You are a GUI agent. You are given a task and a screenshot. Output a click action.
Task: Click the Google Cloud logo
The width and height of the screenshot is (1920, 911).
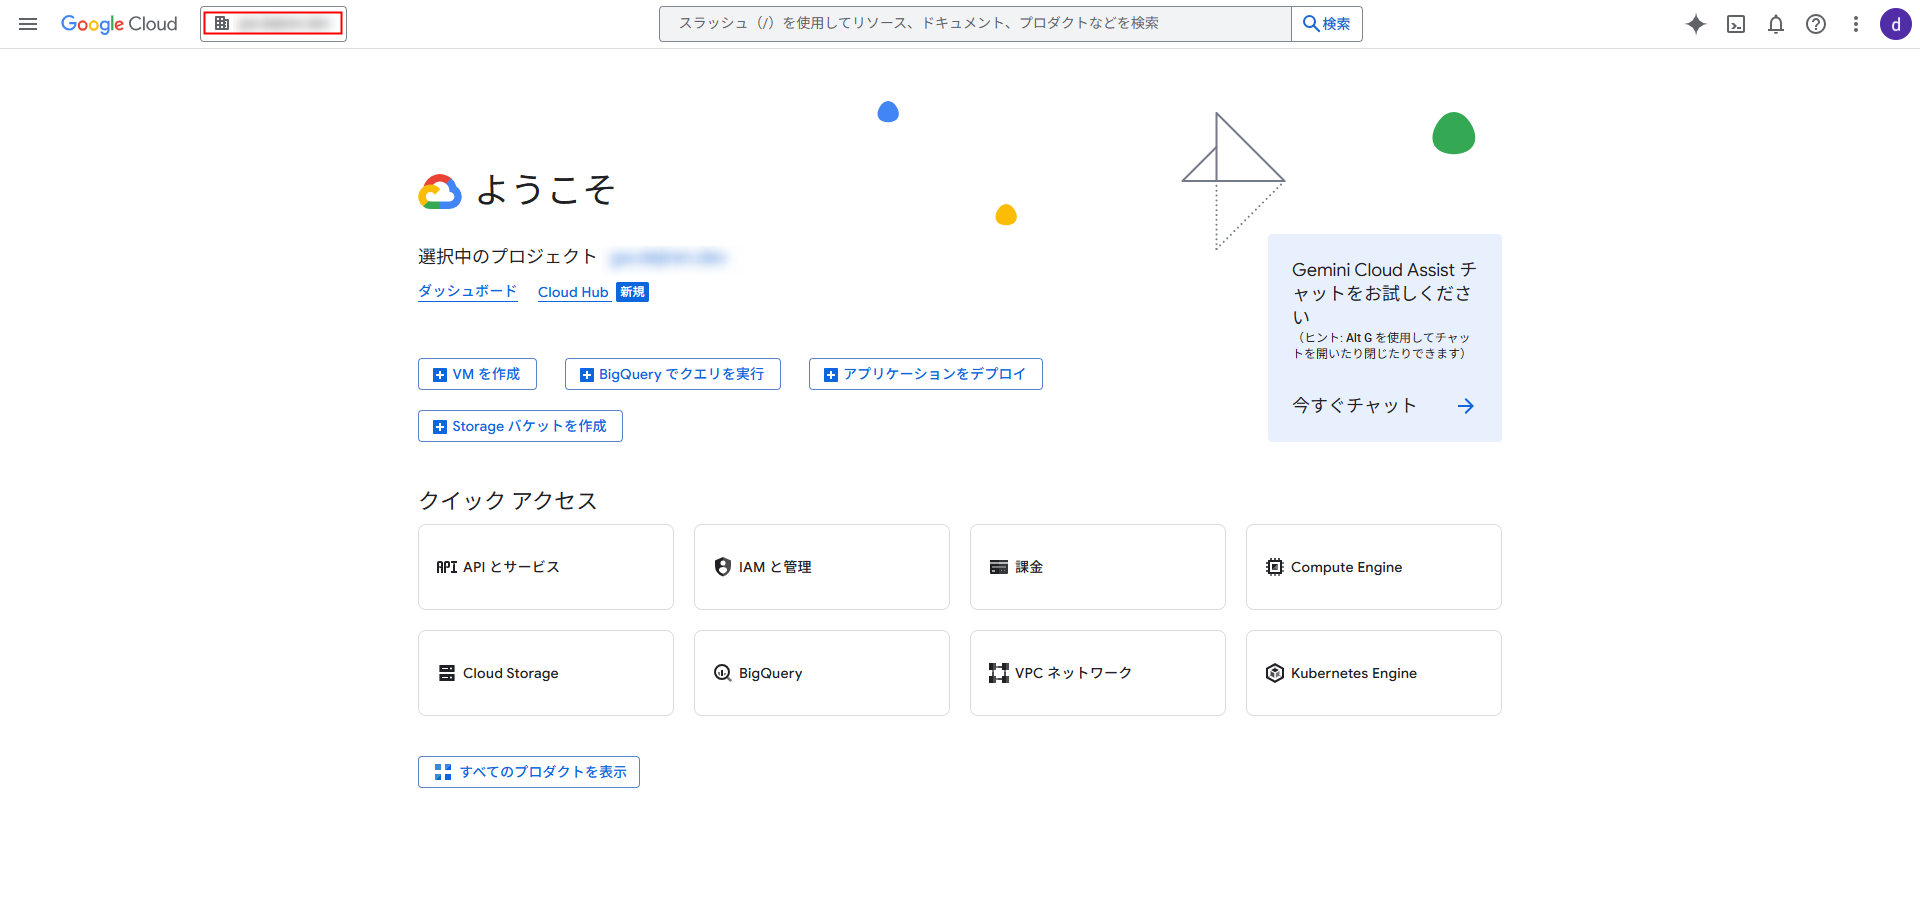[119, 24]
